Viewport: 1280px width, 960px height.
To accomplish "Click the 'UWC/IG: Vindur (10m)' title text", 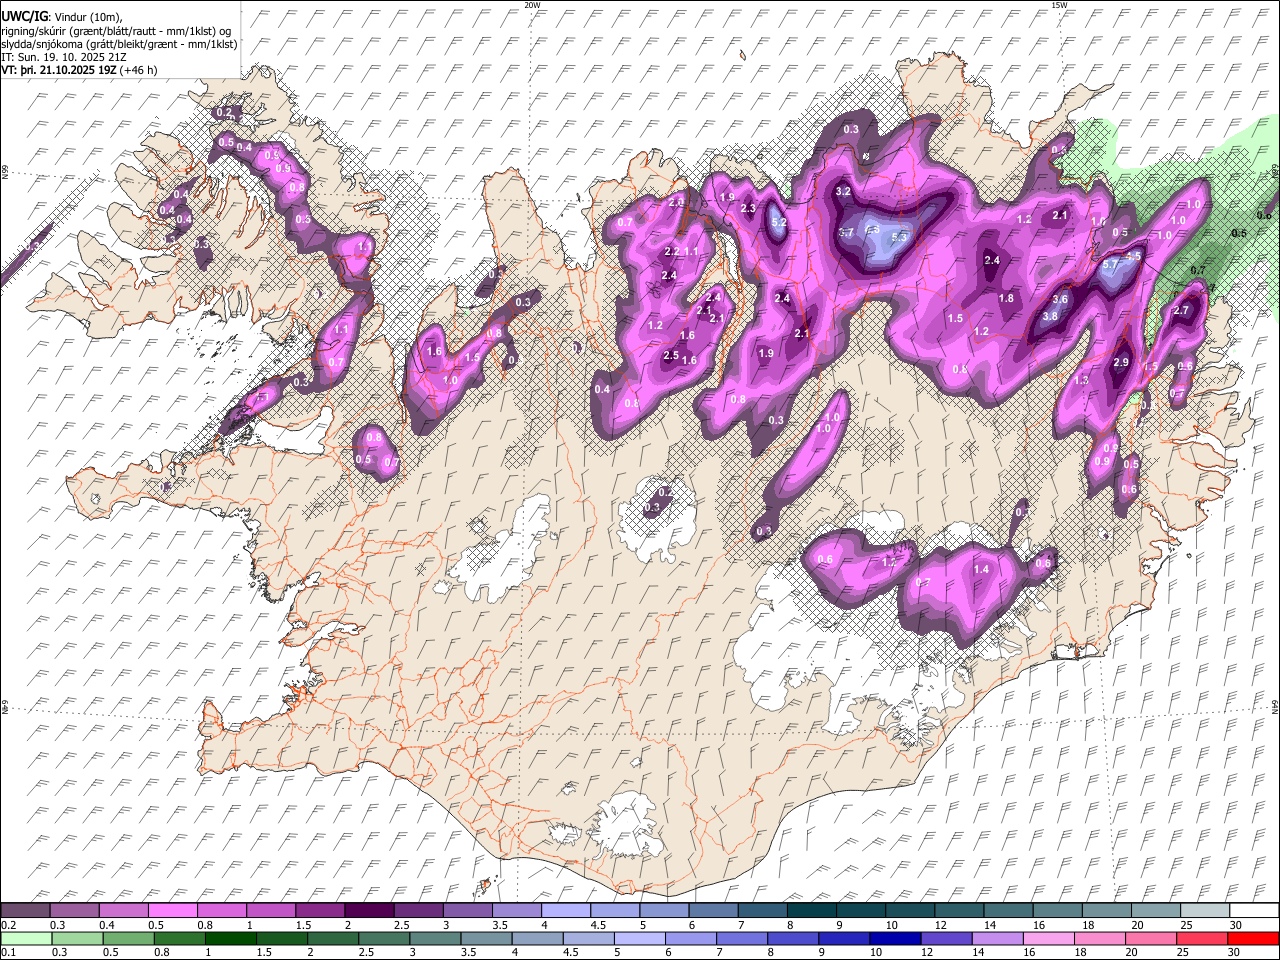I will 63,17.
